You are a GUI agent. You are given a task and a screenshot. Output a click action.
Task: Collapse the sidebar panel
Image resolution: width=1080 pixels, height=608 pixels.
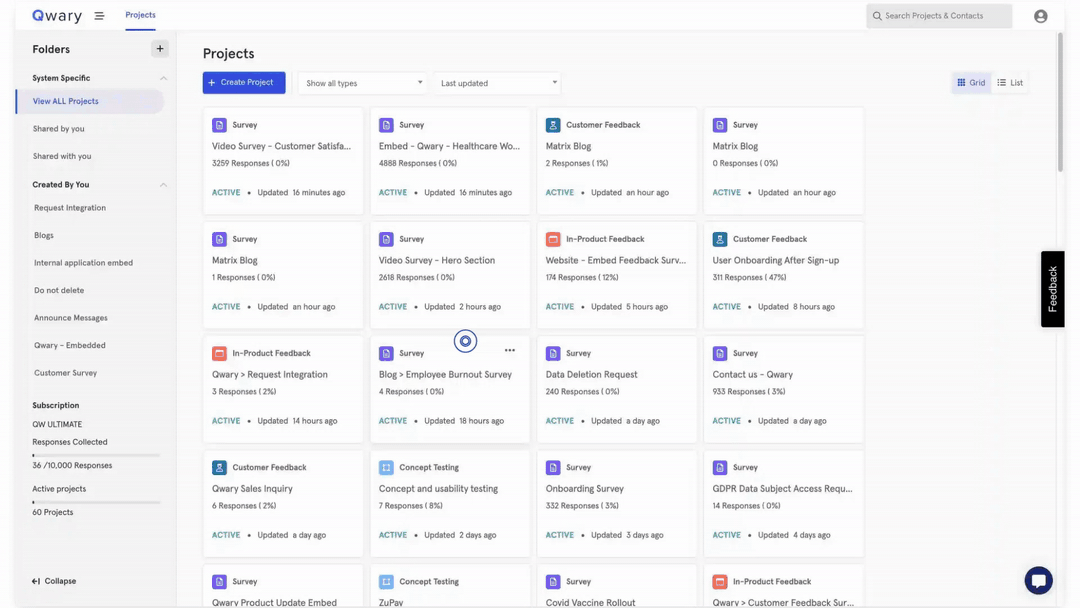tap(54, 581)
